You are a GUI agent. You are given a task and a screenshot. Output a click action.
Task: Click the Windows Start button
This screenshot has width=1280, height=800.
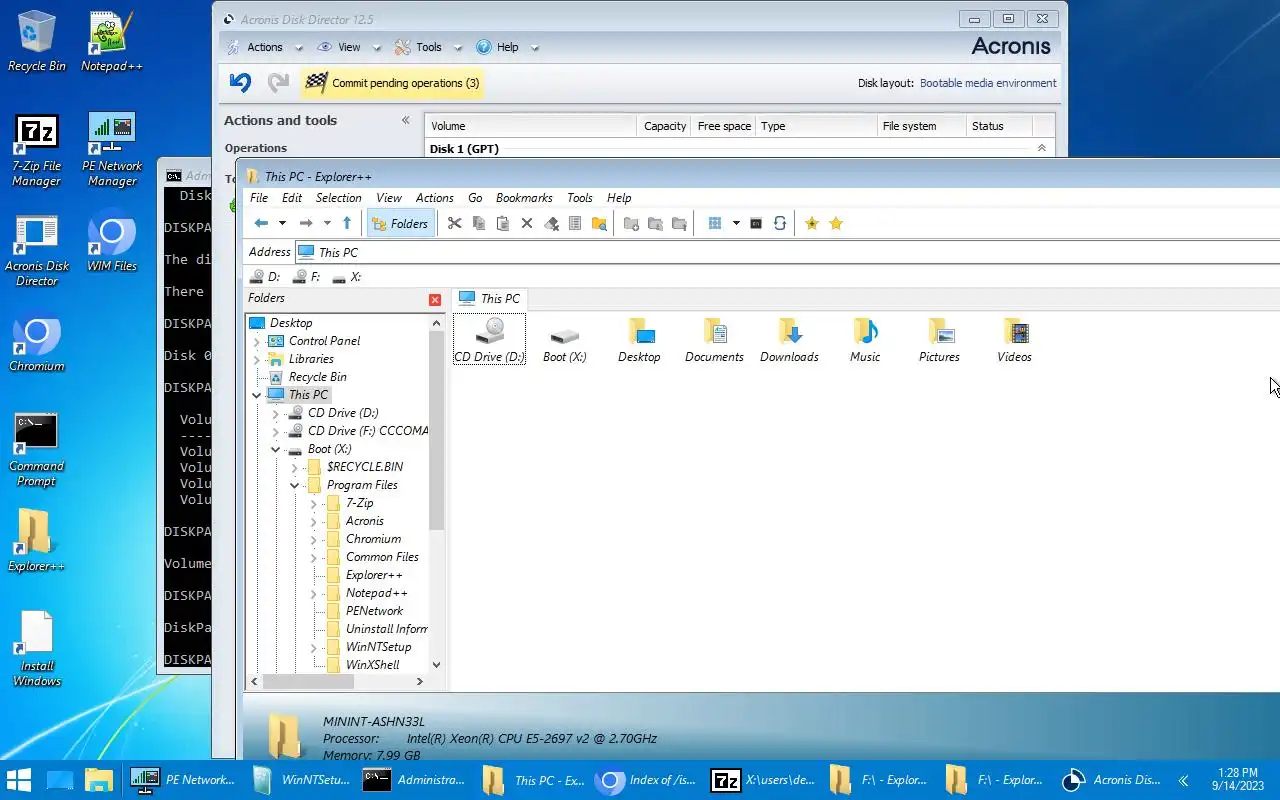click(x=20, y=780)
